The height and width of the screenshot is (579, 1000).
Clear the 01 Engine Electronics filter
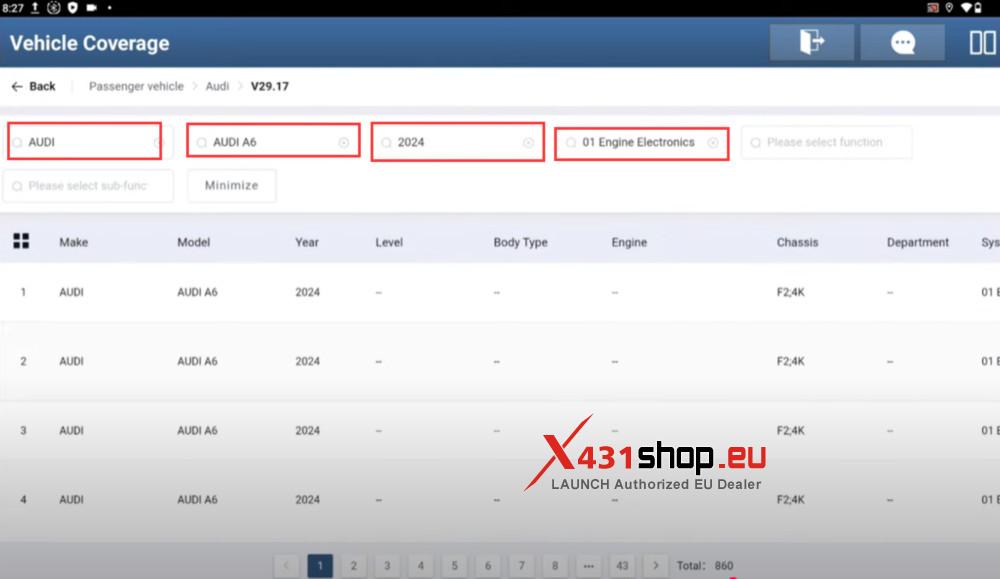(x=714, y=142)
